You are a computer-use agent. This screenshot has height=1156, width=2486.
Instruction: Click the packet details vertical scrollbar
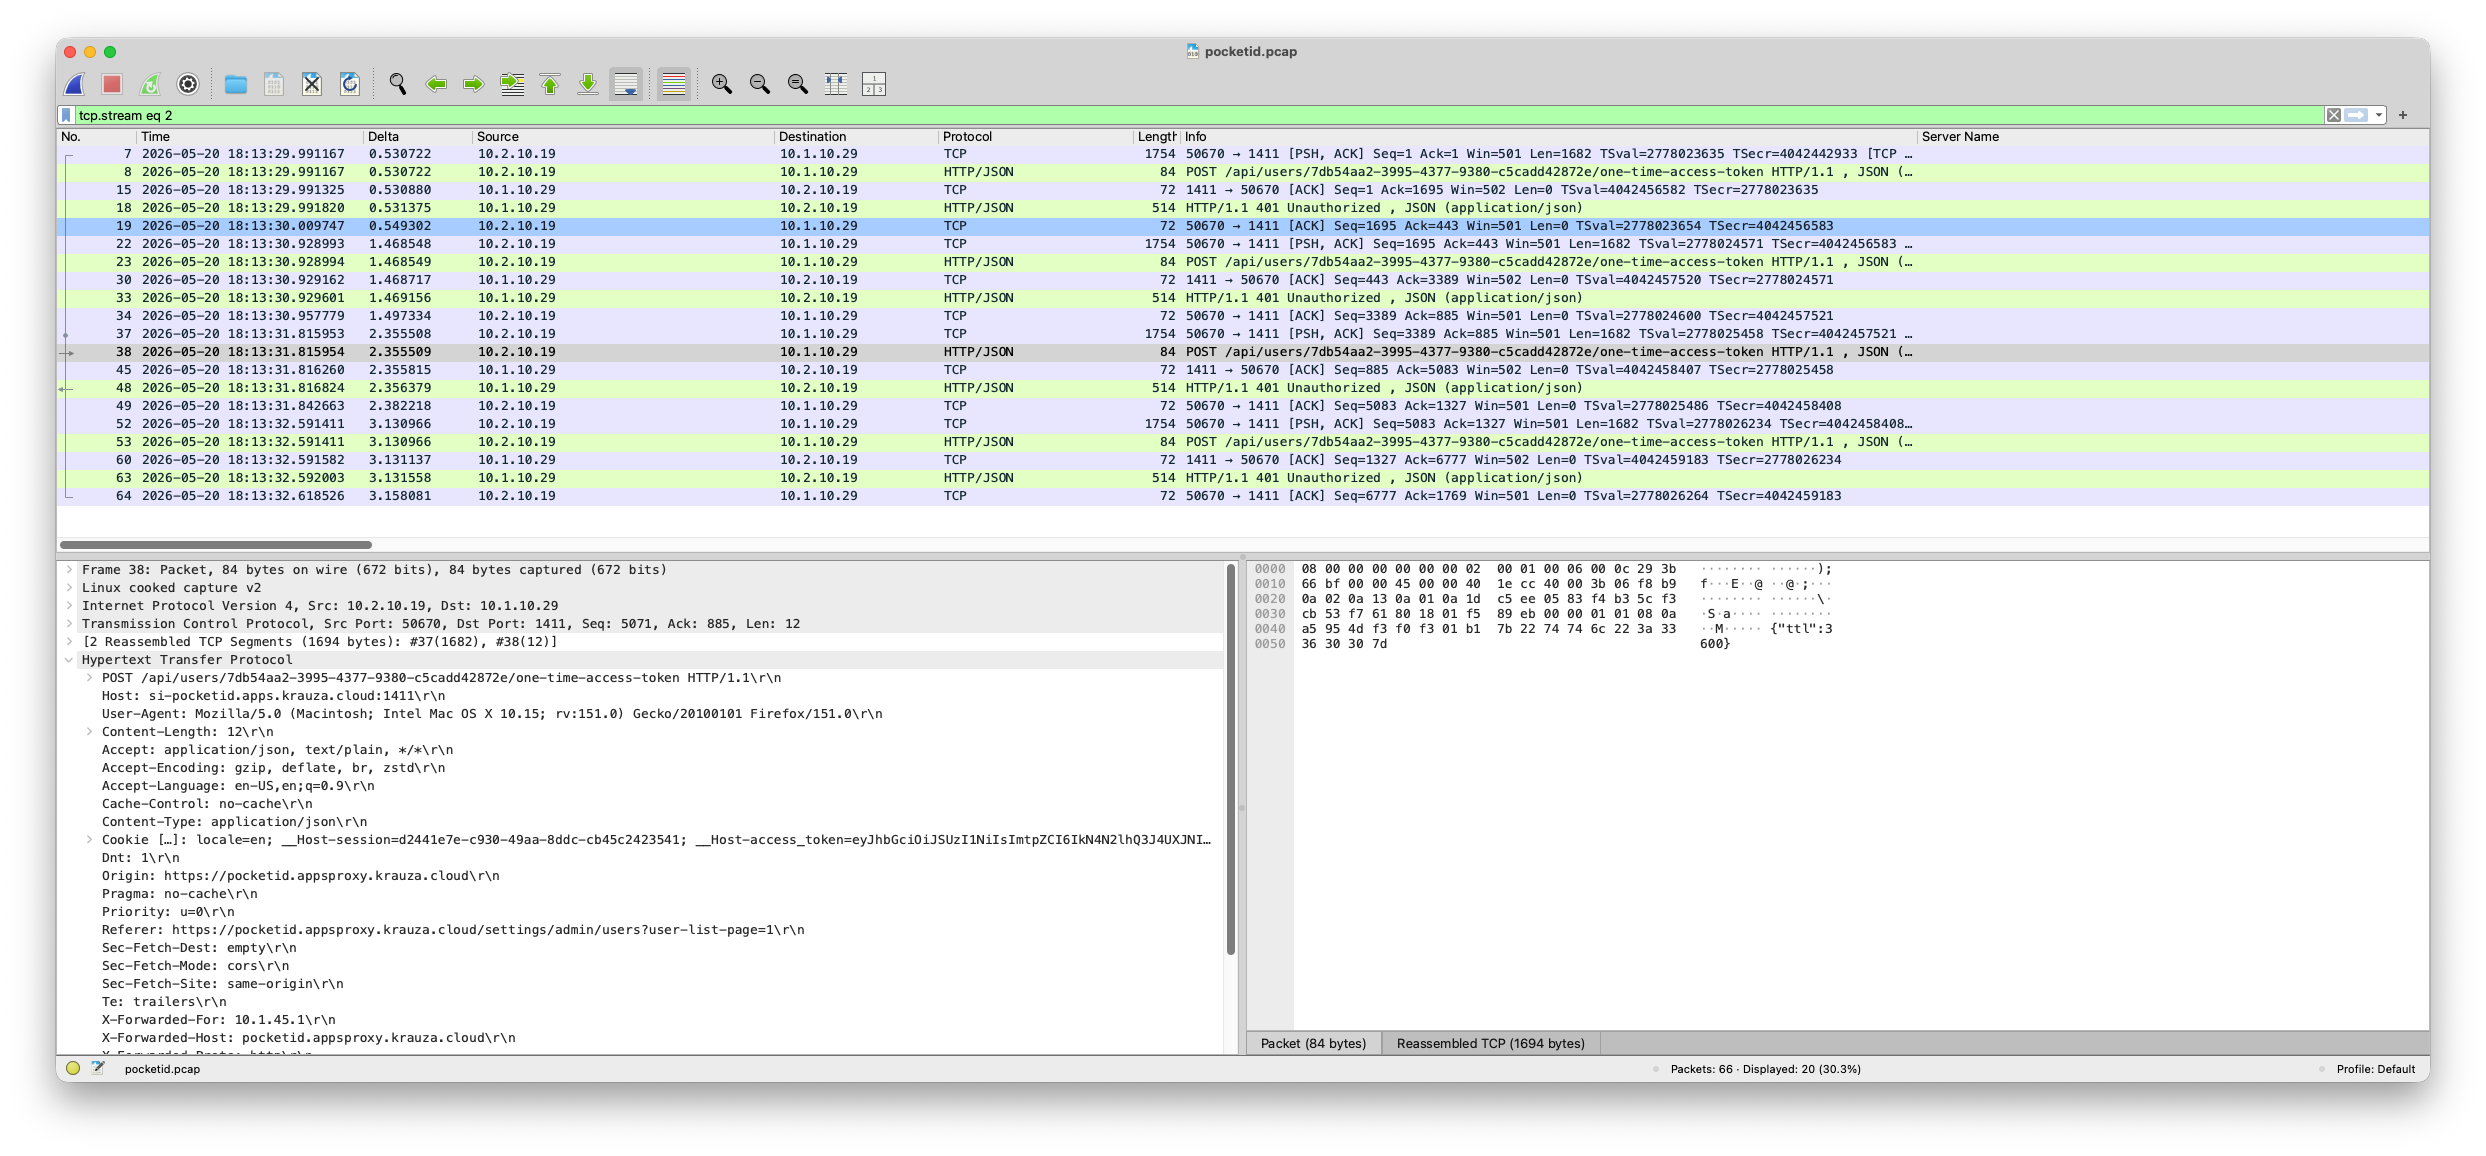tap(1231, 760)
